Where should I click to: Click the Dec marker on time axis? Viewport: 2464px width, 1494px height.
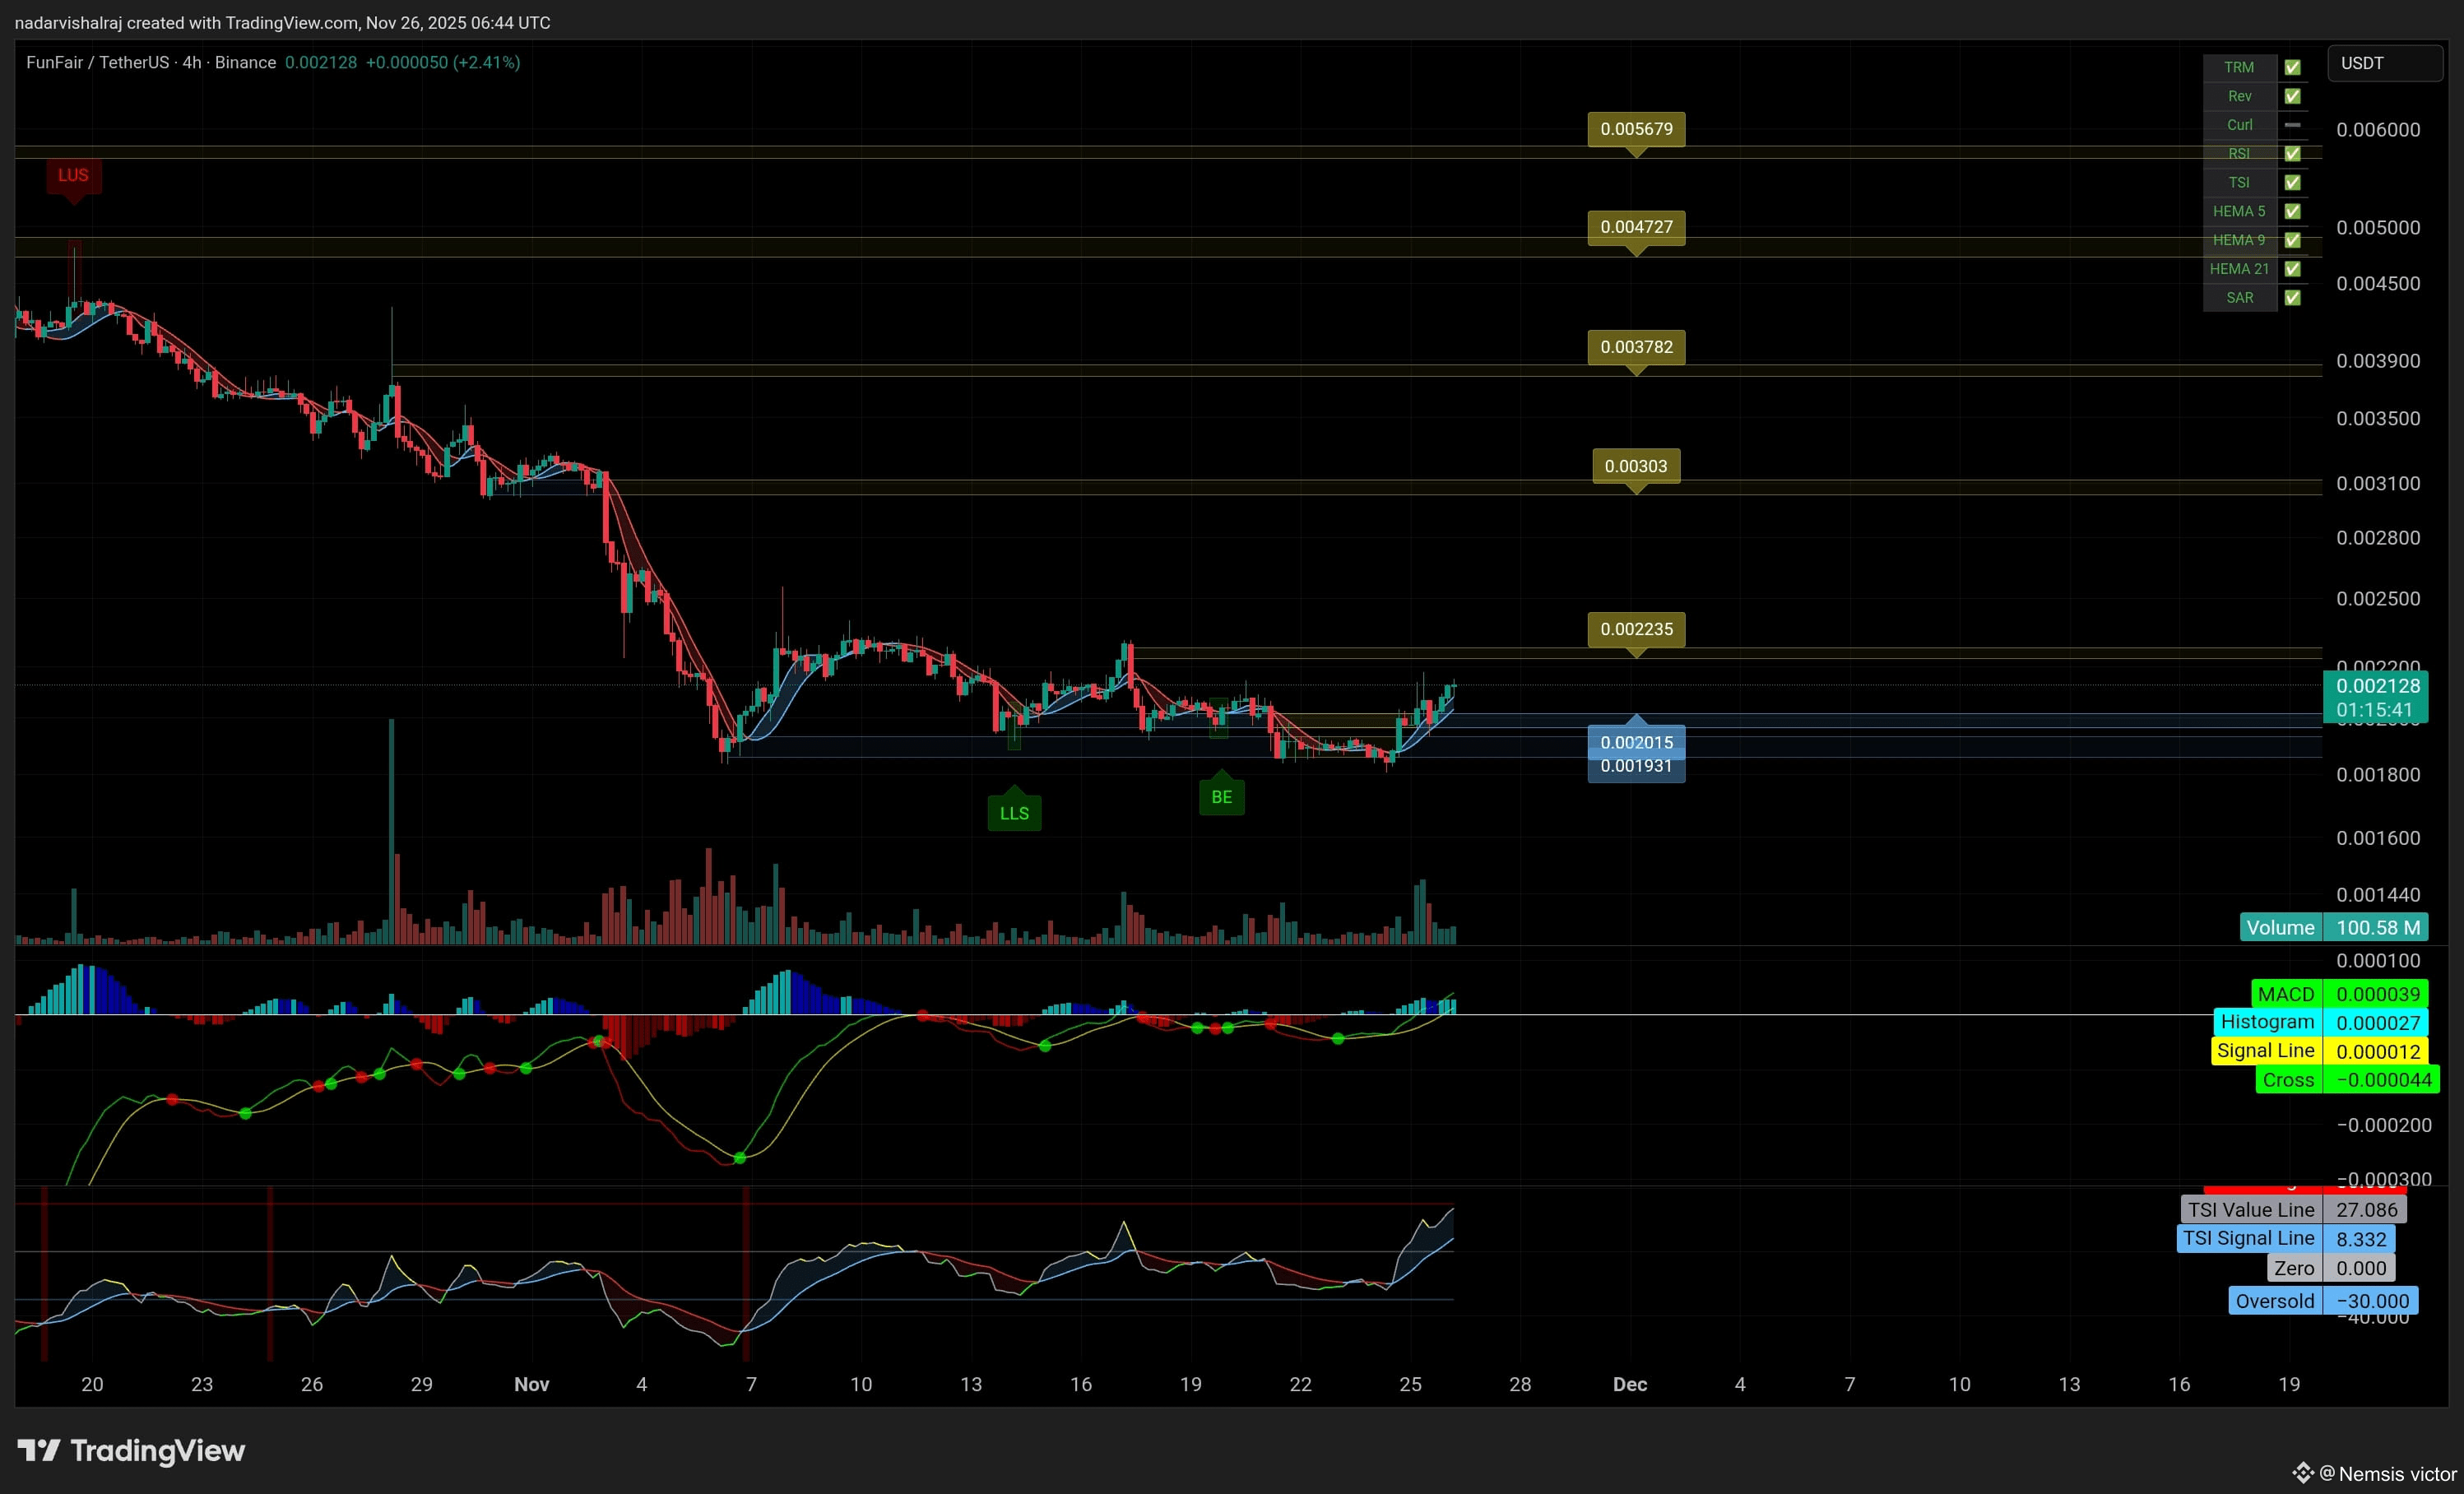click(x=1630, y=1384)
